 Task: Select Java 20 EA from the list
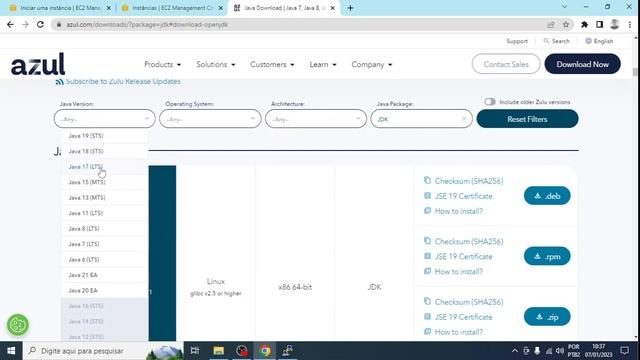[104, 291]
